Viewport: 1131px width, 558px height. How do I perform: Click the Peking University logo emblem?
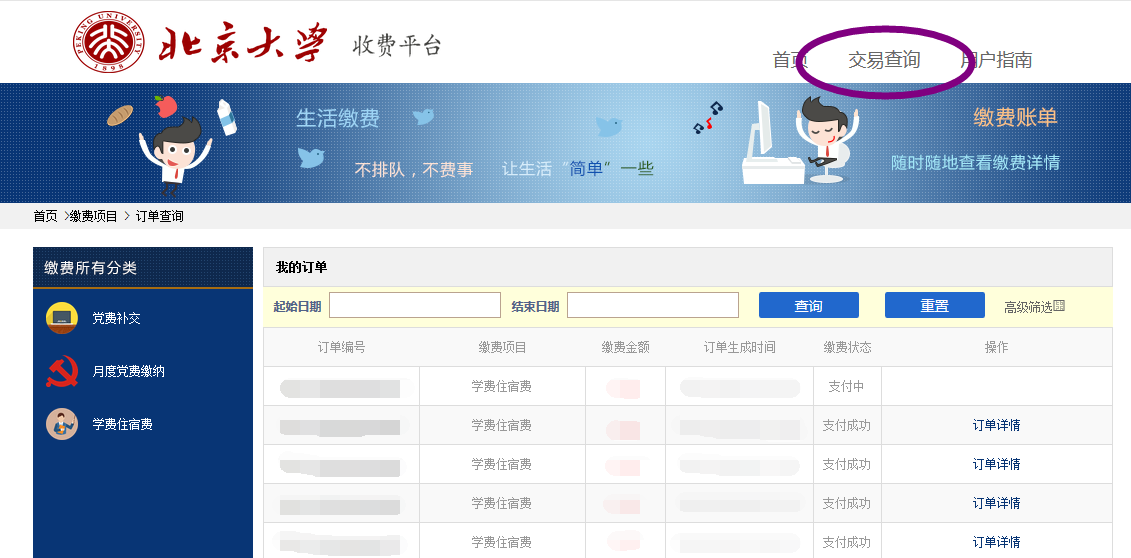[108, 43]
